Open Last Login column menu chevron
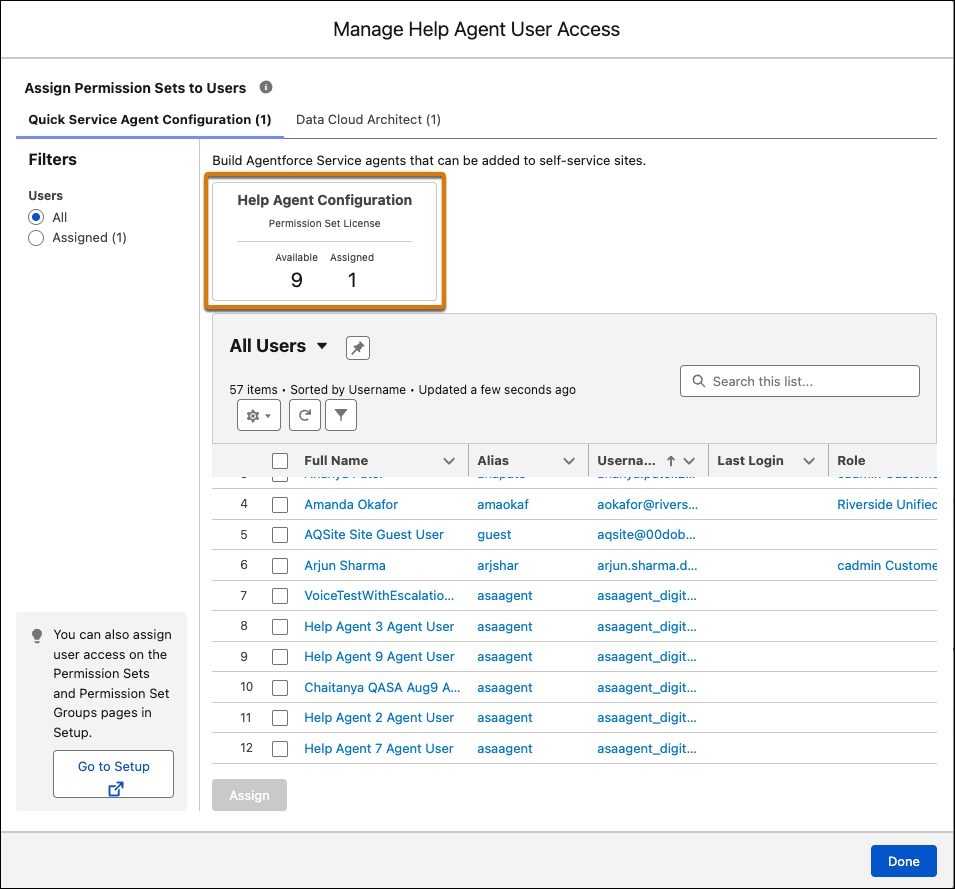This screenshot has width=955, height=889. (x=809, y=461)
